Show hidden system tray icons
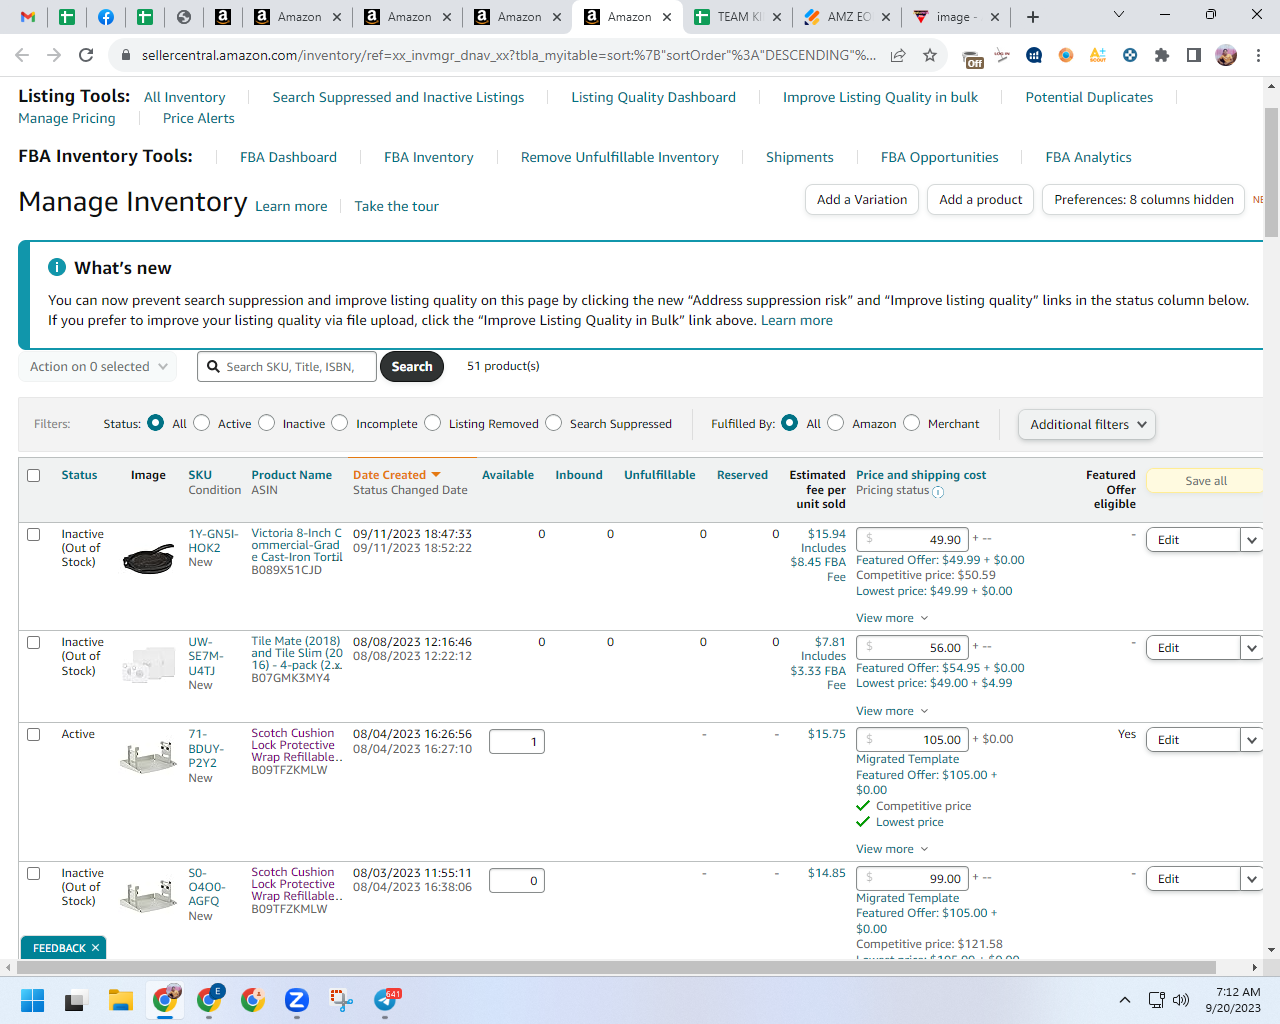 pyautogui.click(x=1125, y=1000)
